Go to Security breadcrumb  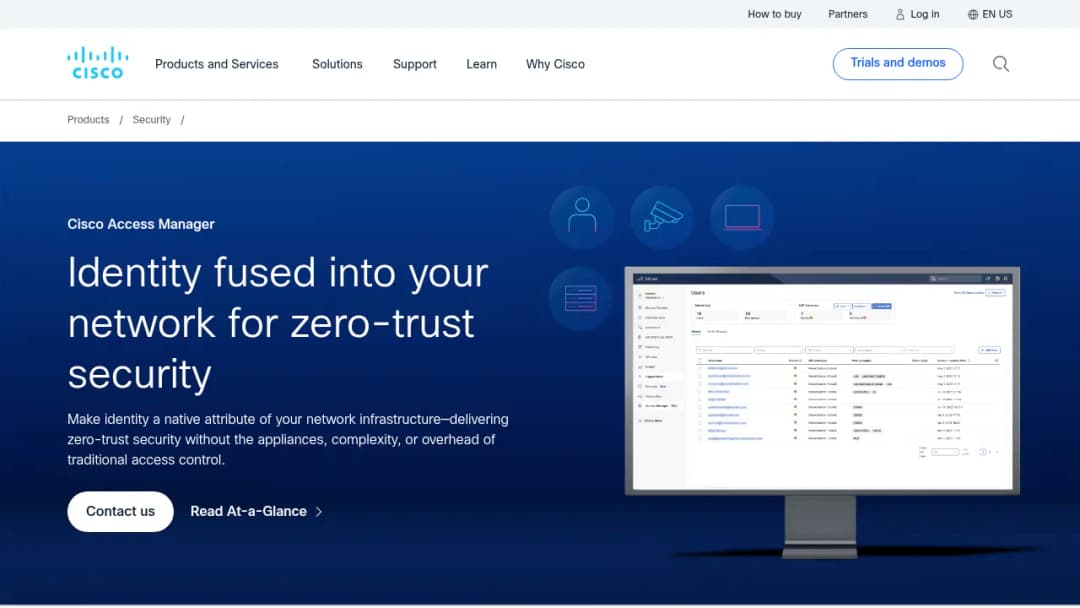point(152,120)
